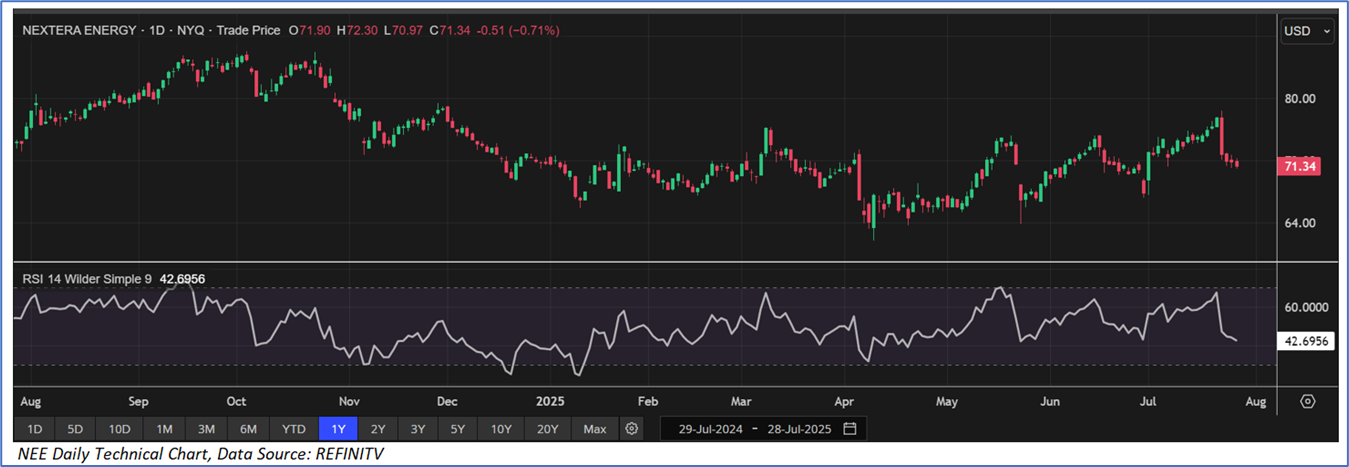Open time range settings gear icon

(x=631, y=429)
